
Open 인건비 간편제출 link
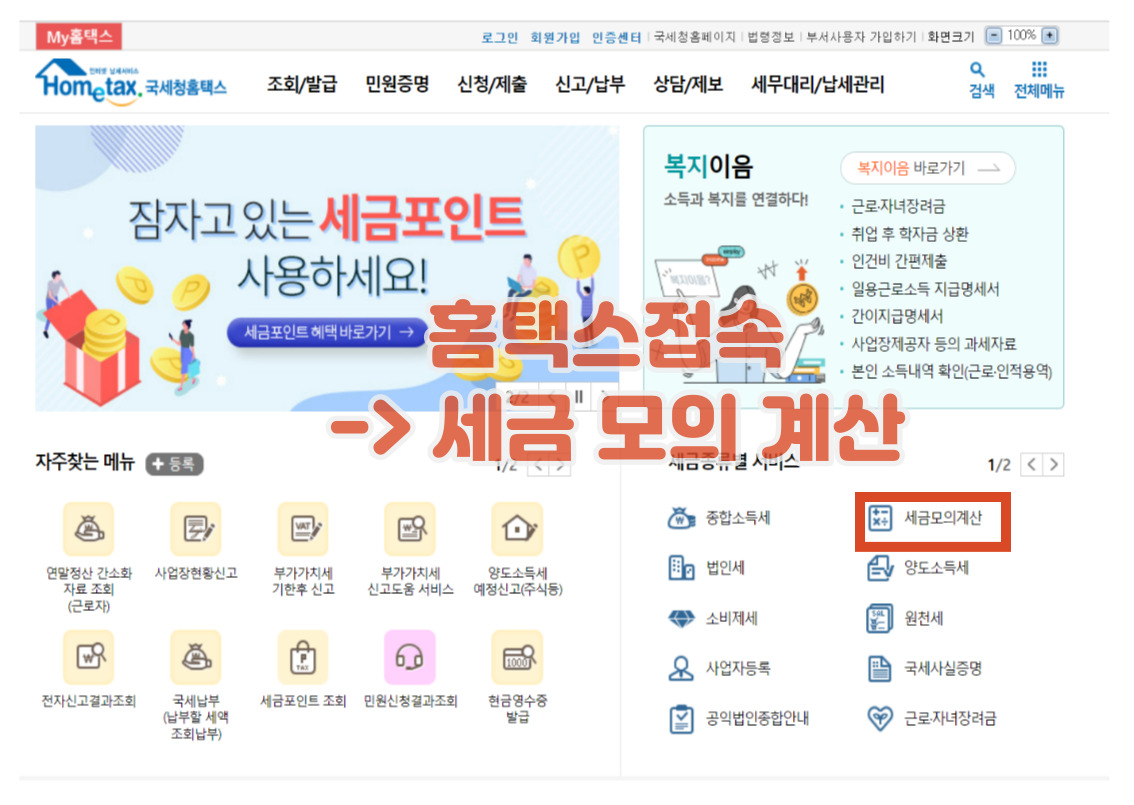pyautogui.click(x=899, y=261)
